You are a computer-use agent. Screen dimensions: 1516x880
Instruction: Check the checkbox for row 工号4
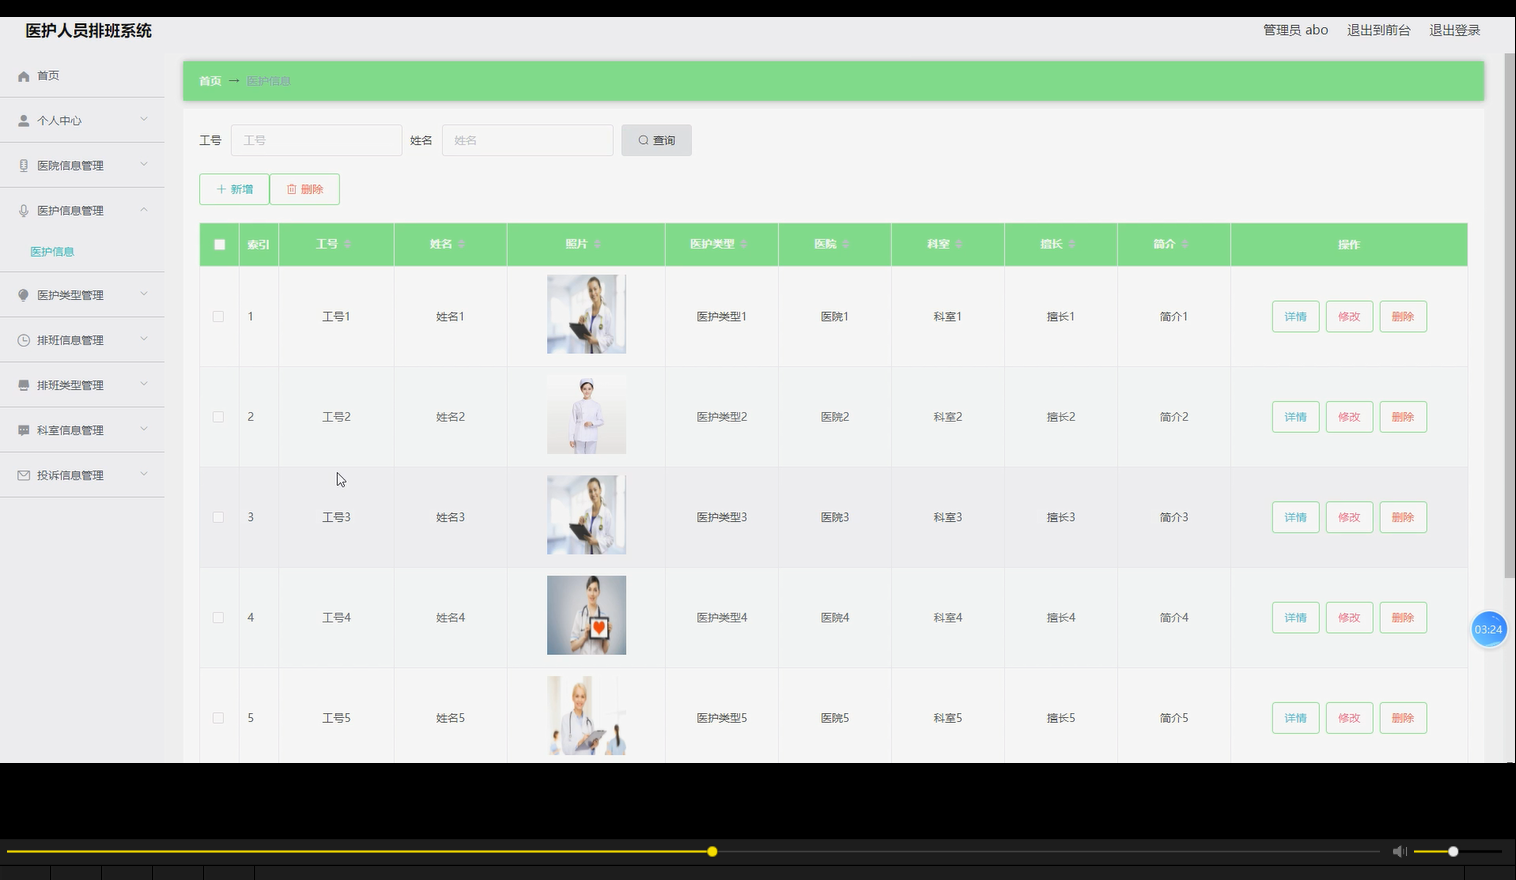pyautogui.click(x=218, y=618)
